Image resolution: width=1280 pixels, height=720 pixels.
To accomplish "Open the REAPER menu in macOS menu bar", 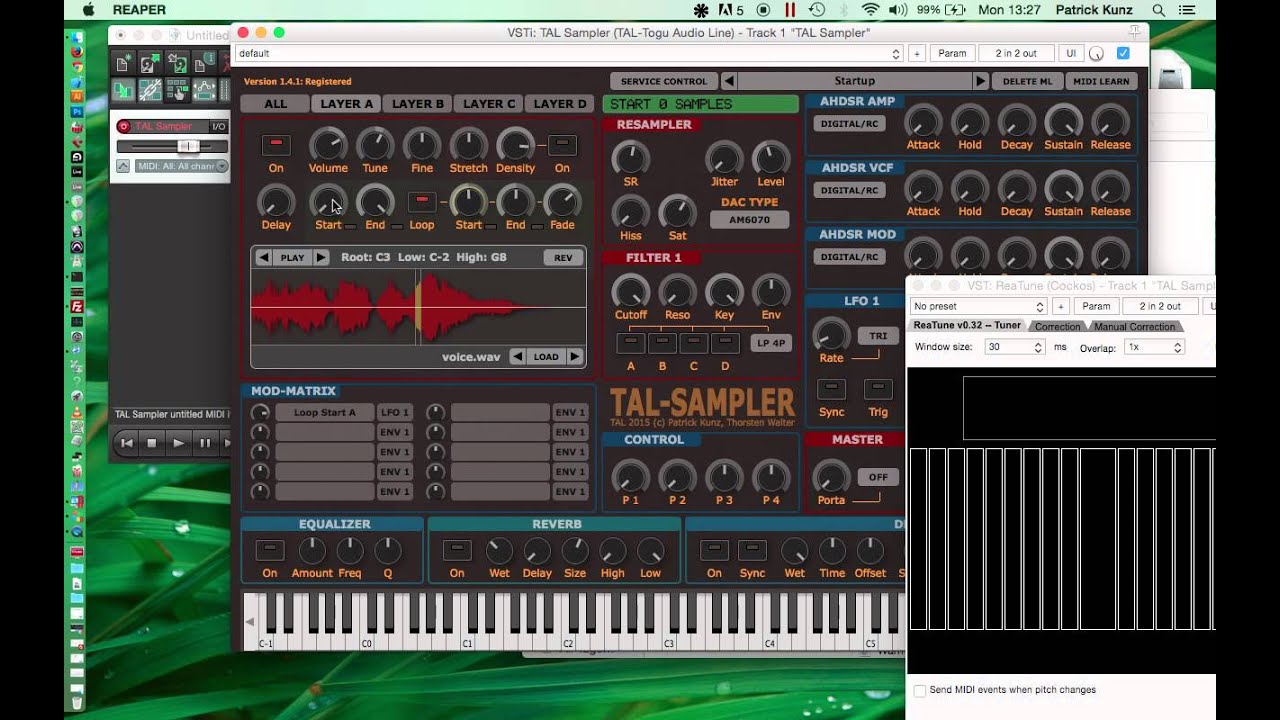I will tap(139, 10).
